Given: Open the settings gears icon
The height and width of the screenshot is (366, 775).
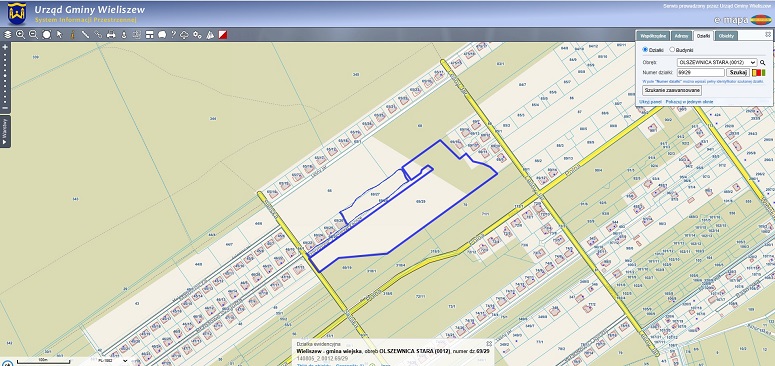Looking at the screenshot, I should (197, 35).
